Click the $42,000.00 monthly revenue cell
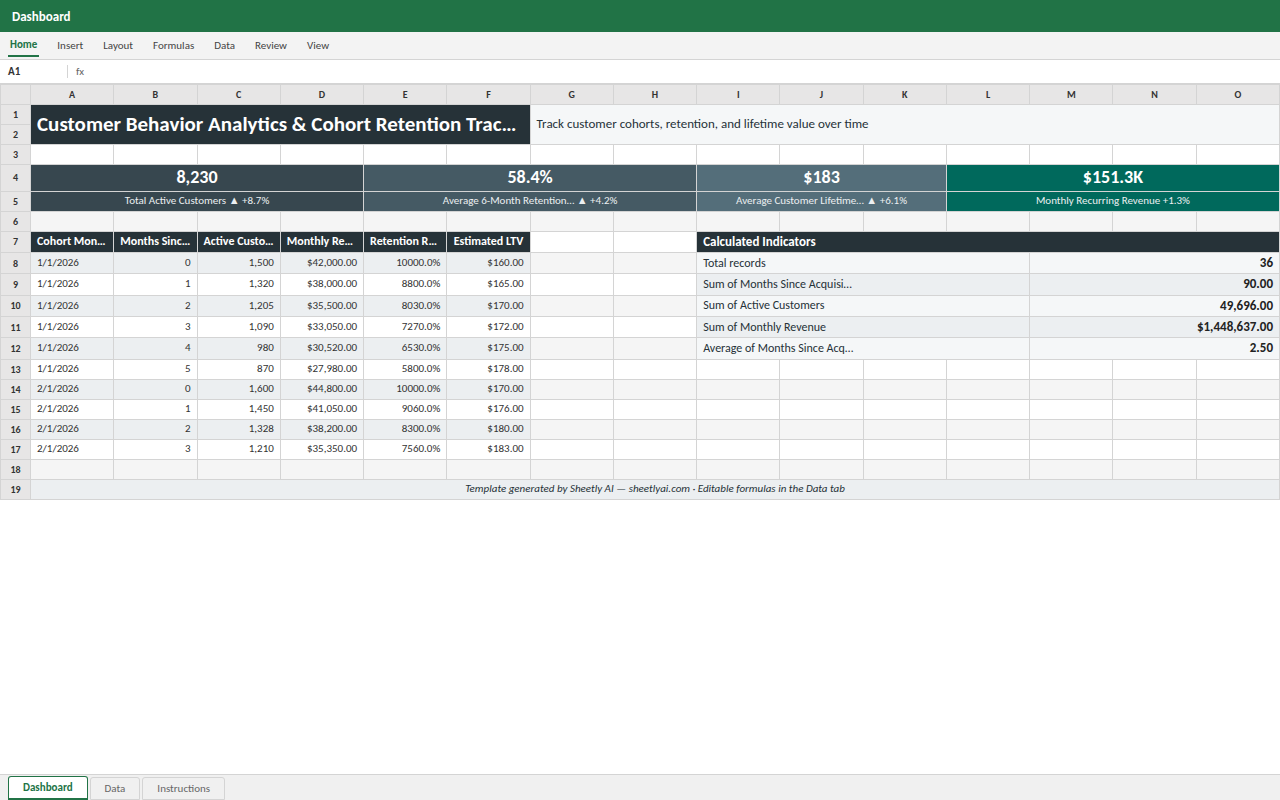 click(322, 263)
